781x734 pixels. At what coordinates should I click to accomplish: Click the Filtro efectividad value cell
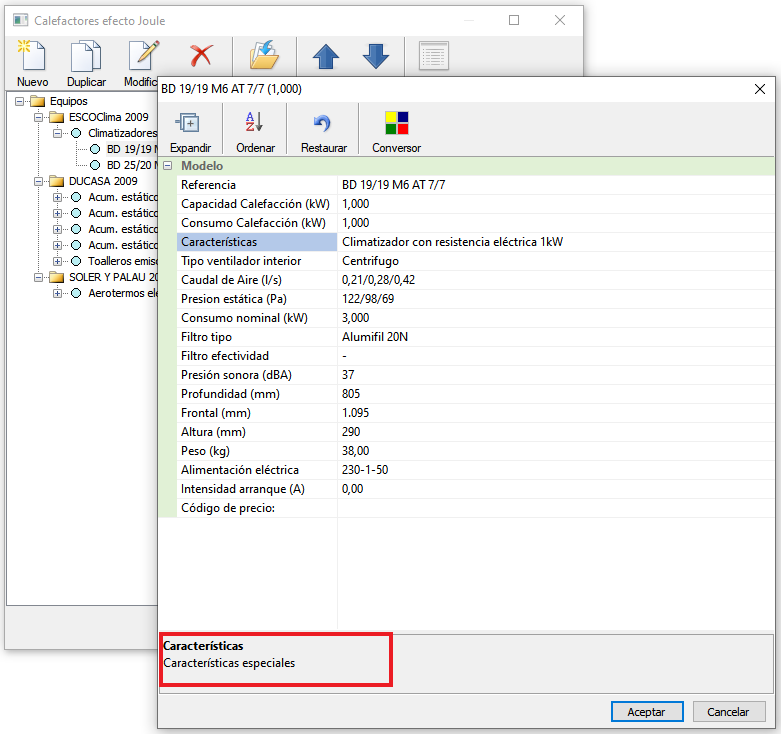coord(555,356)
